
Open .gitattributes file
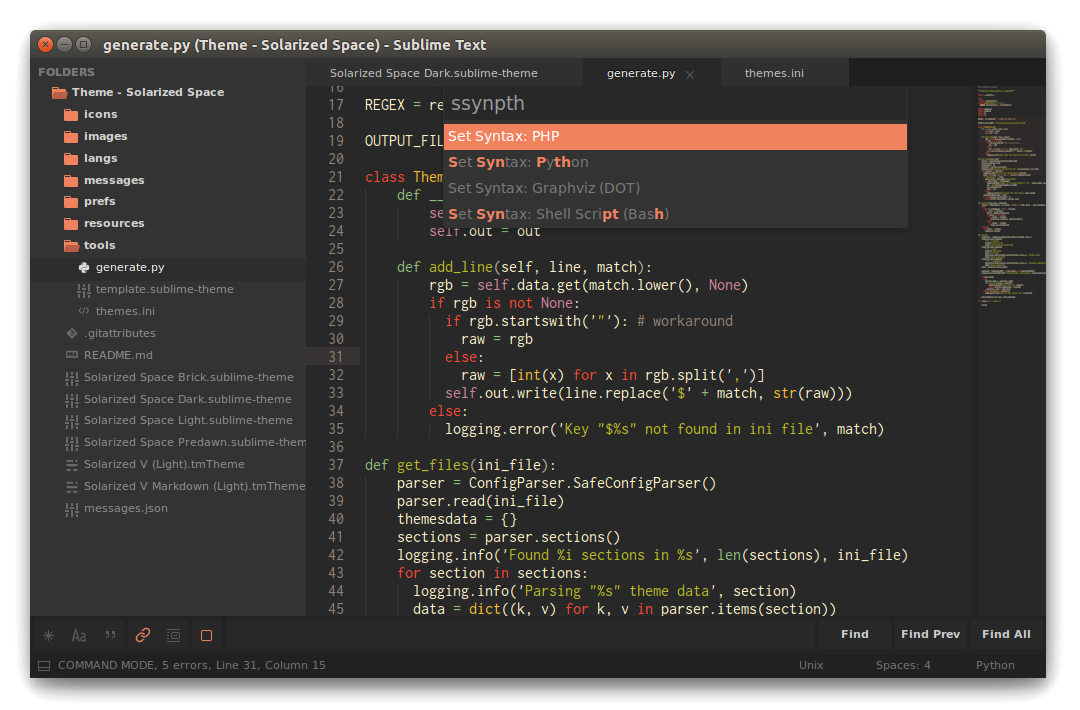[x=120, y=333]
